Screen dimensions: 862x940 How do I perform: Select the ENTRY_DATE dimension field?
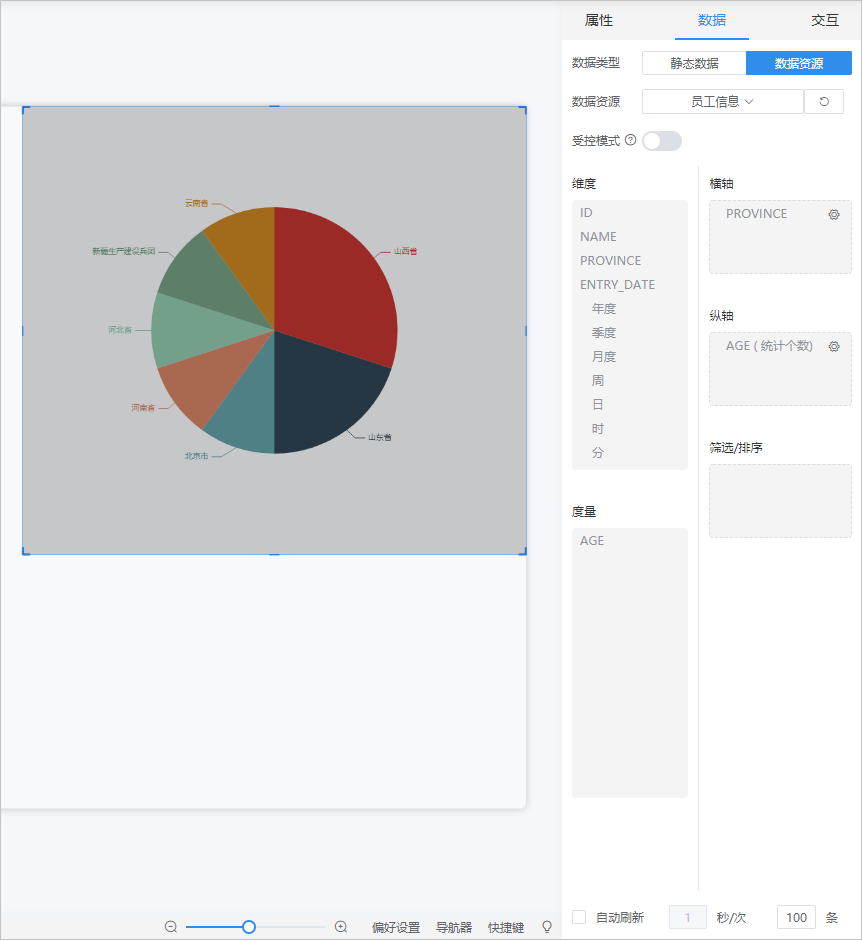click(617, 284)
